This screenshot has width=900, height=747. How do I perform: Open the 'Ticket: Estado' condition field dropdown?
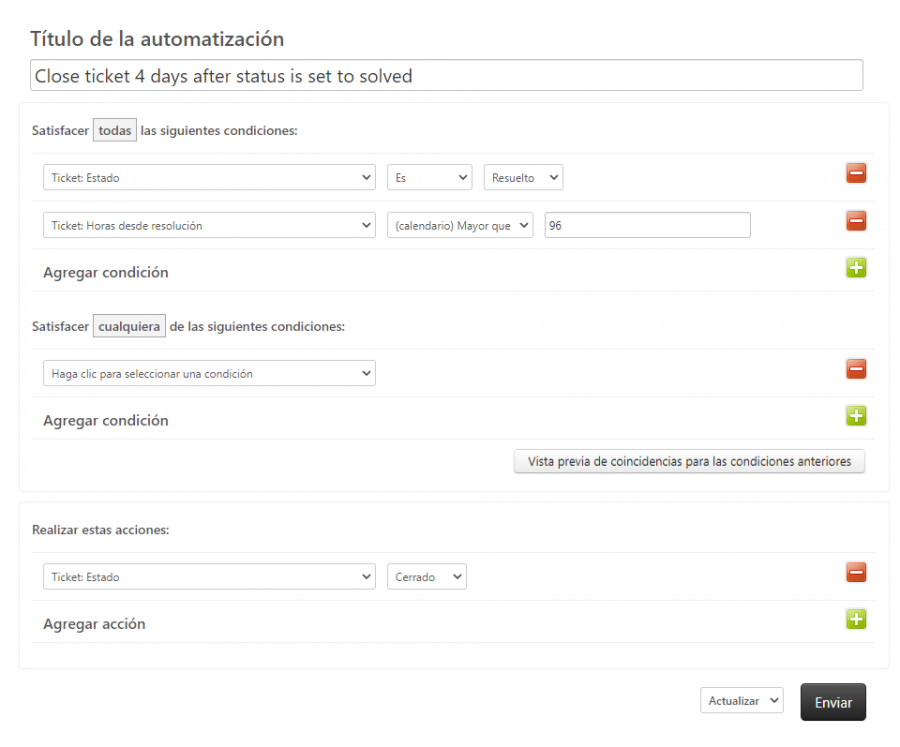tap(209, 178)
